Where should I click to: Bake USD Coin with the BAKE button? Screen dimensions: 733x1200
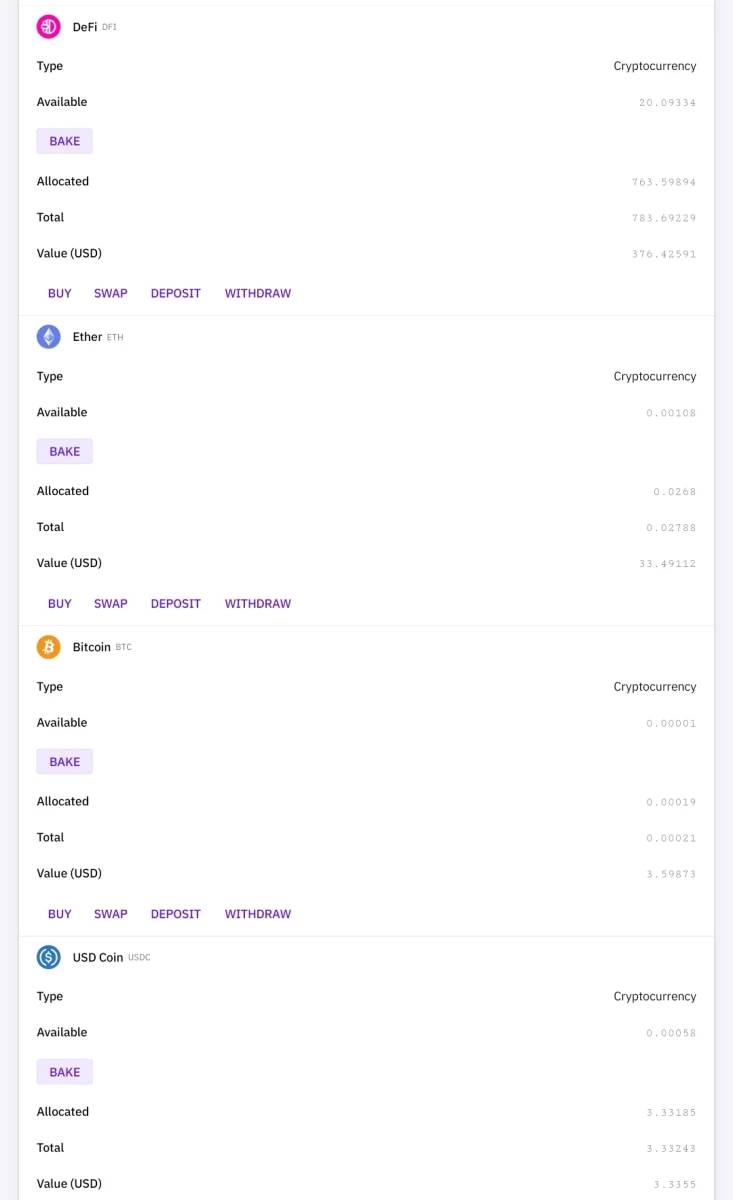click(65, 1072)
